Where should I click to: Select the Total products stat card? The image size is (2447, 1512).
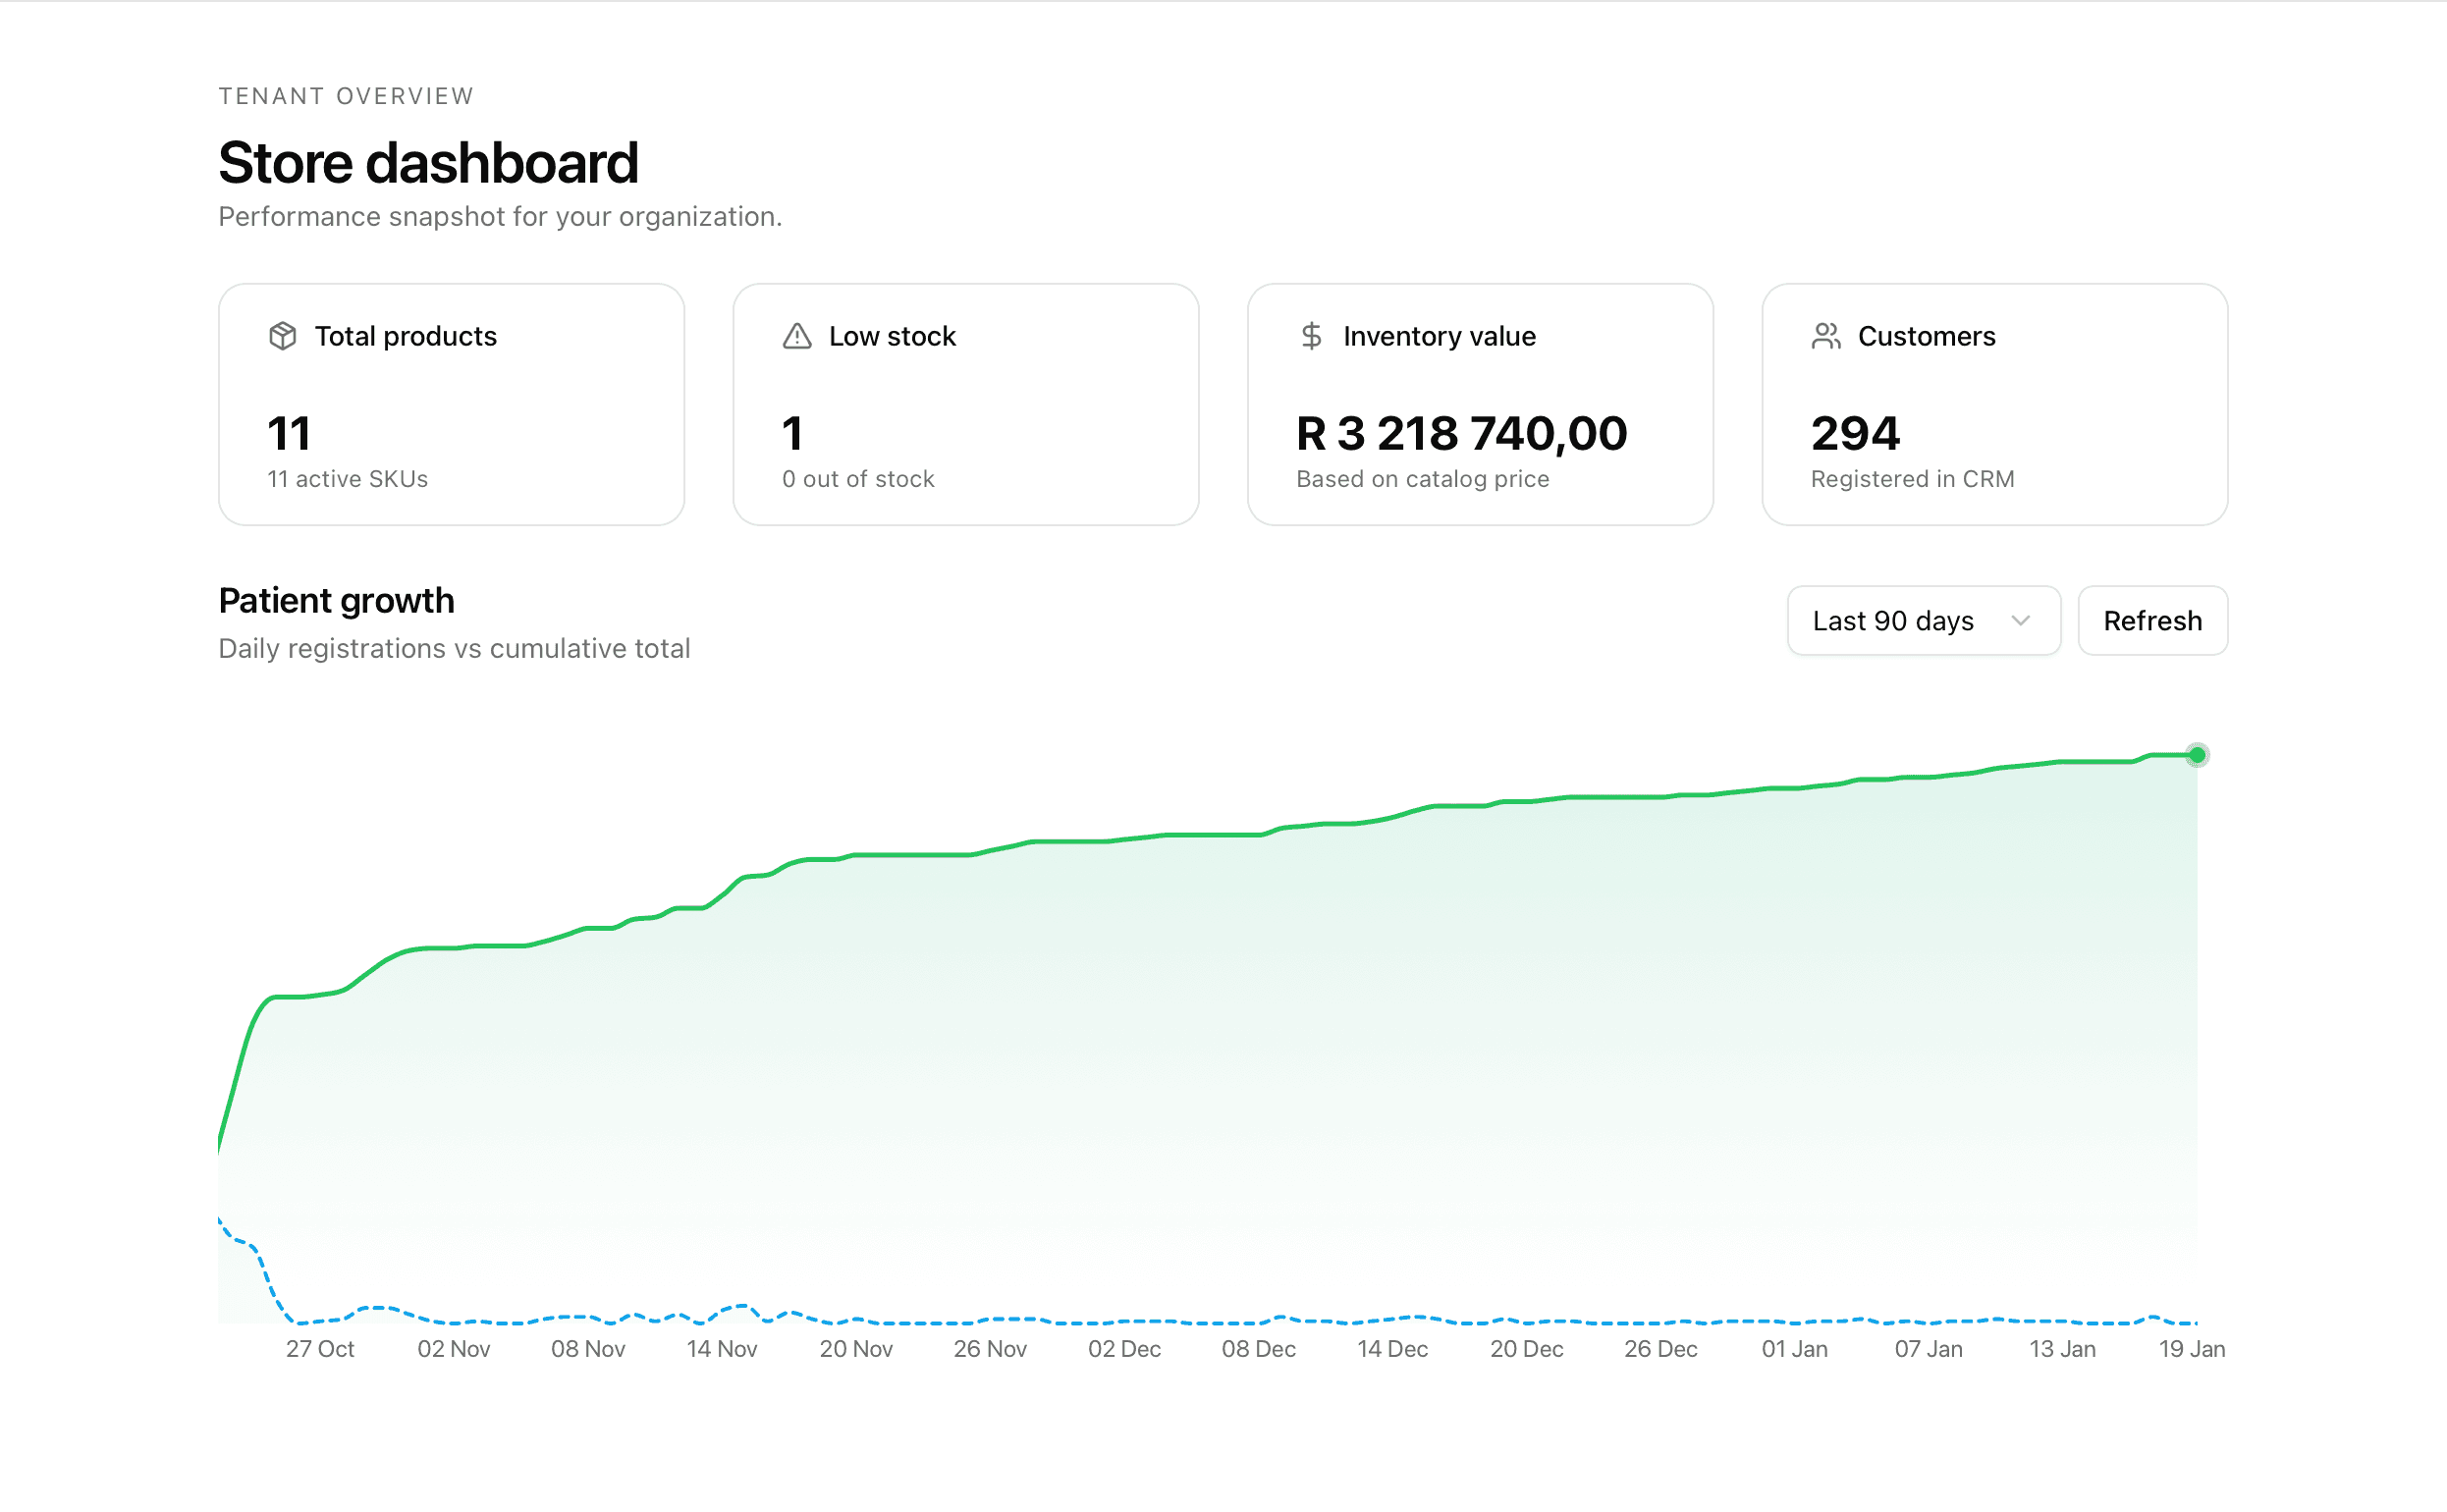pyautogui.click(x=450, y=405)
